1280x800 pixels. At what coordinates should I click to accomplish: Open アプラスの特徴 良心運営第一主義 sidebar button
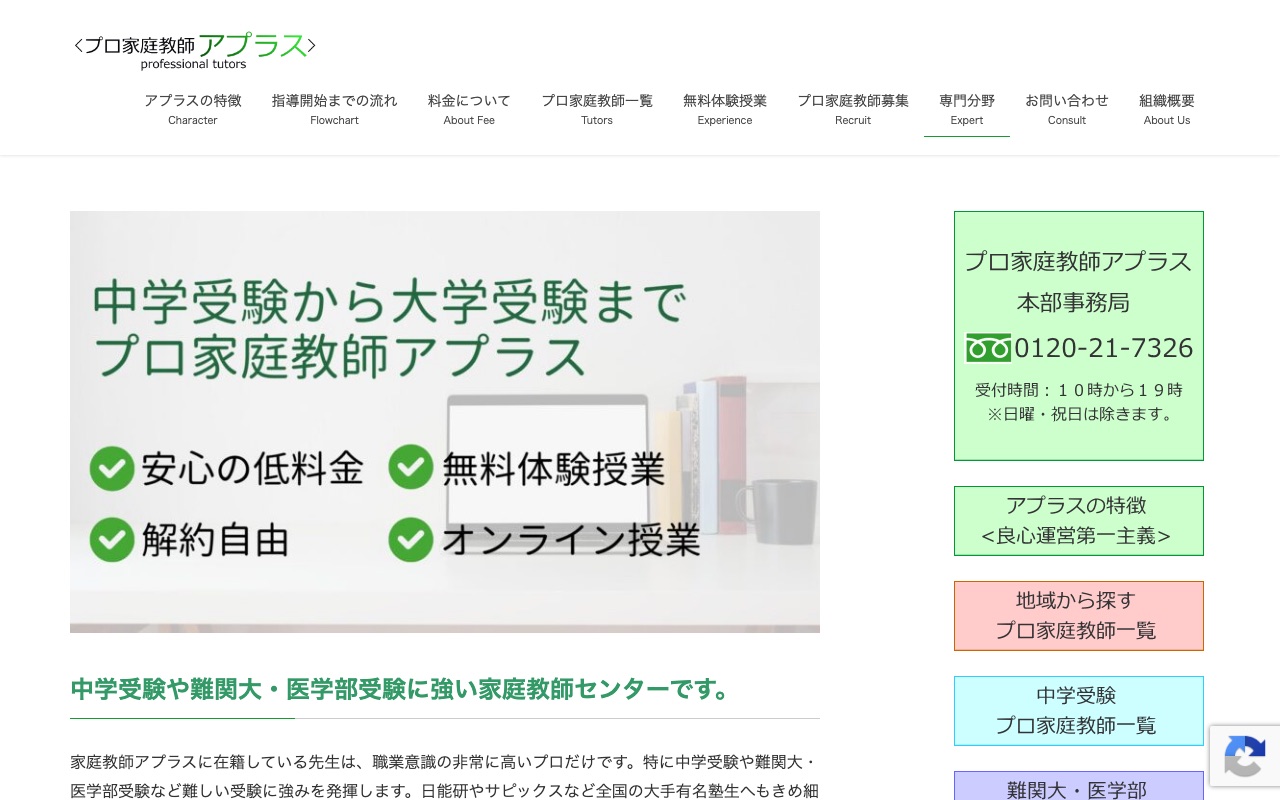1079,521
